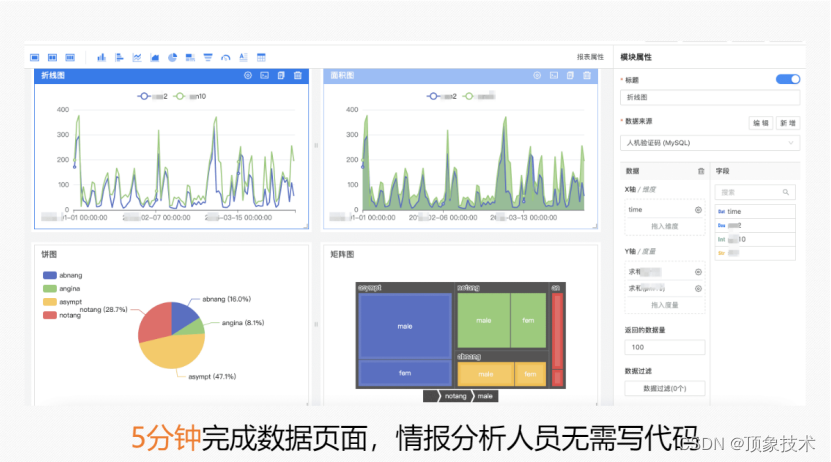Click image export icon on 面积图 panel
831x462 pixels.
[554, 76]
